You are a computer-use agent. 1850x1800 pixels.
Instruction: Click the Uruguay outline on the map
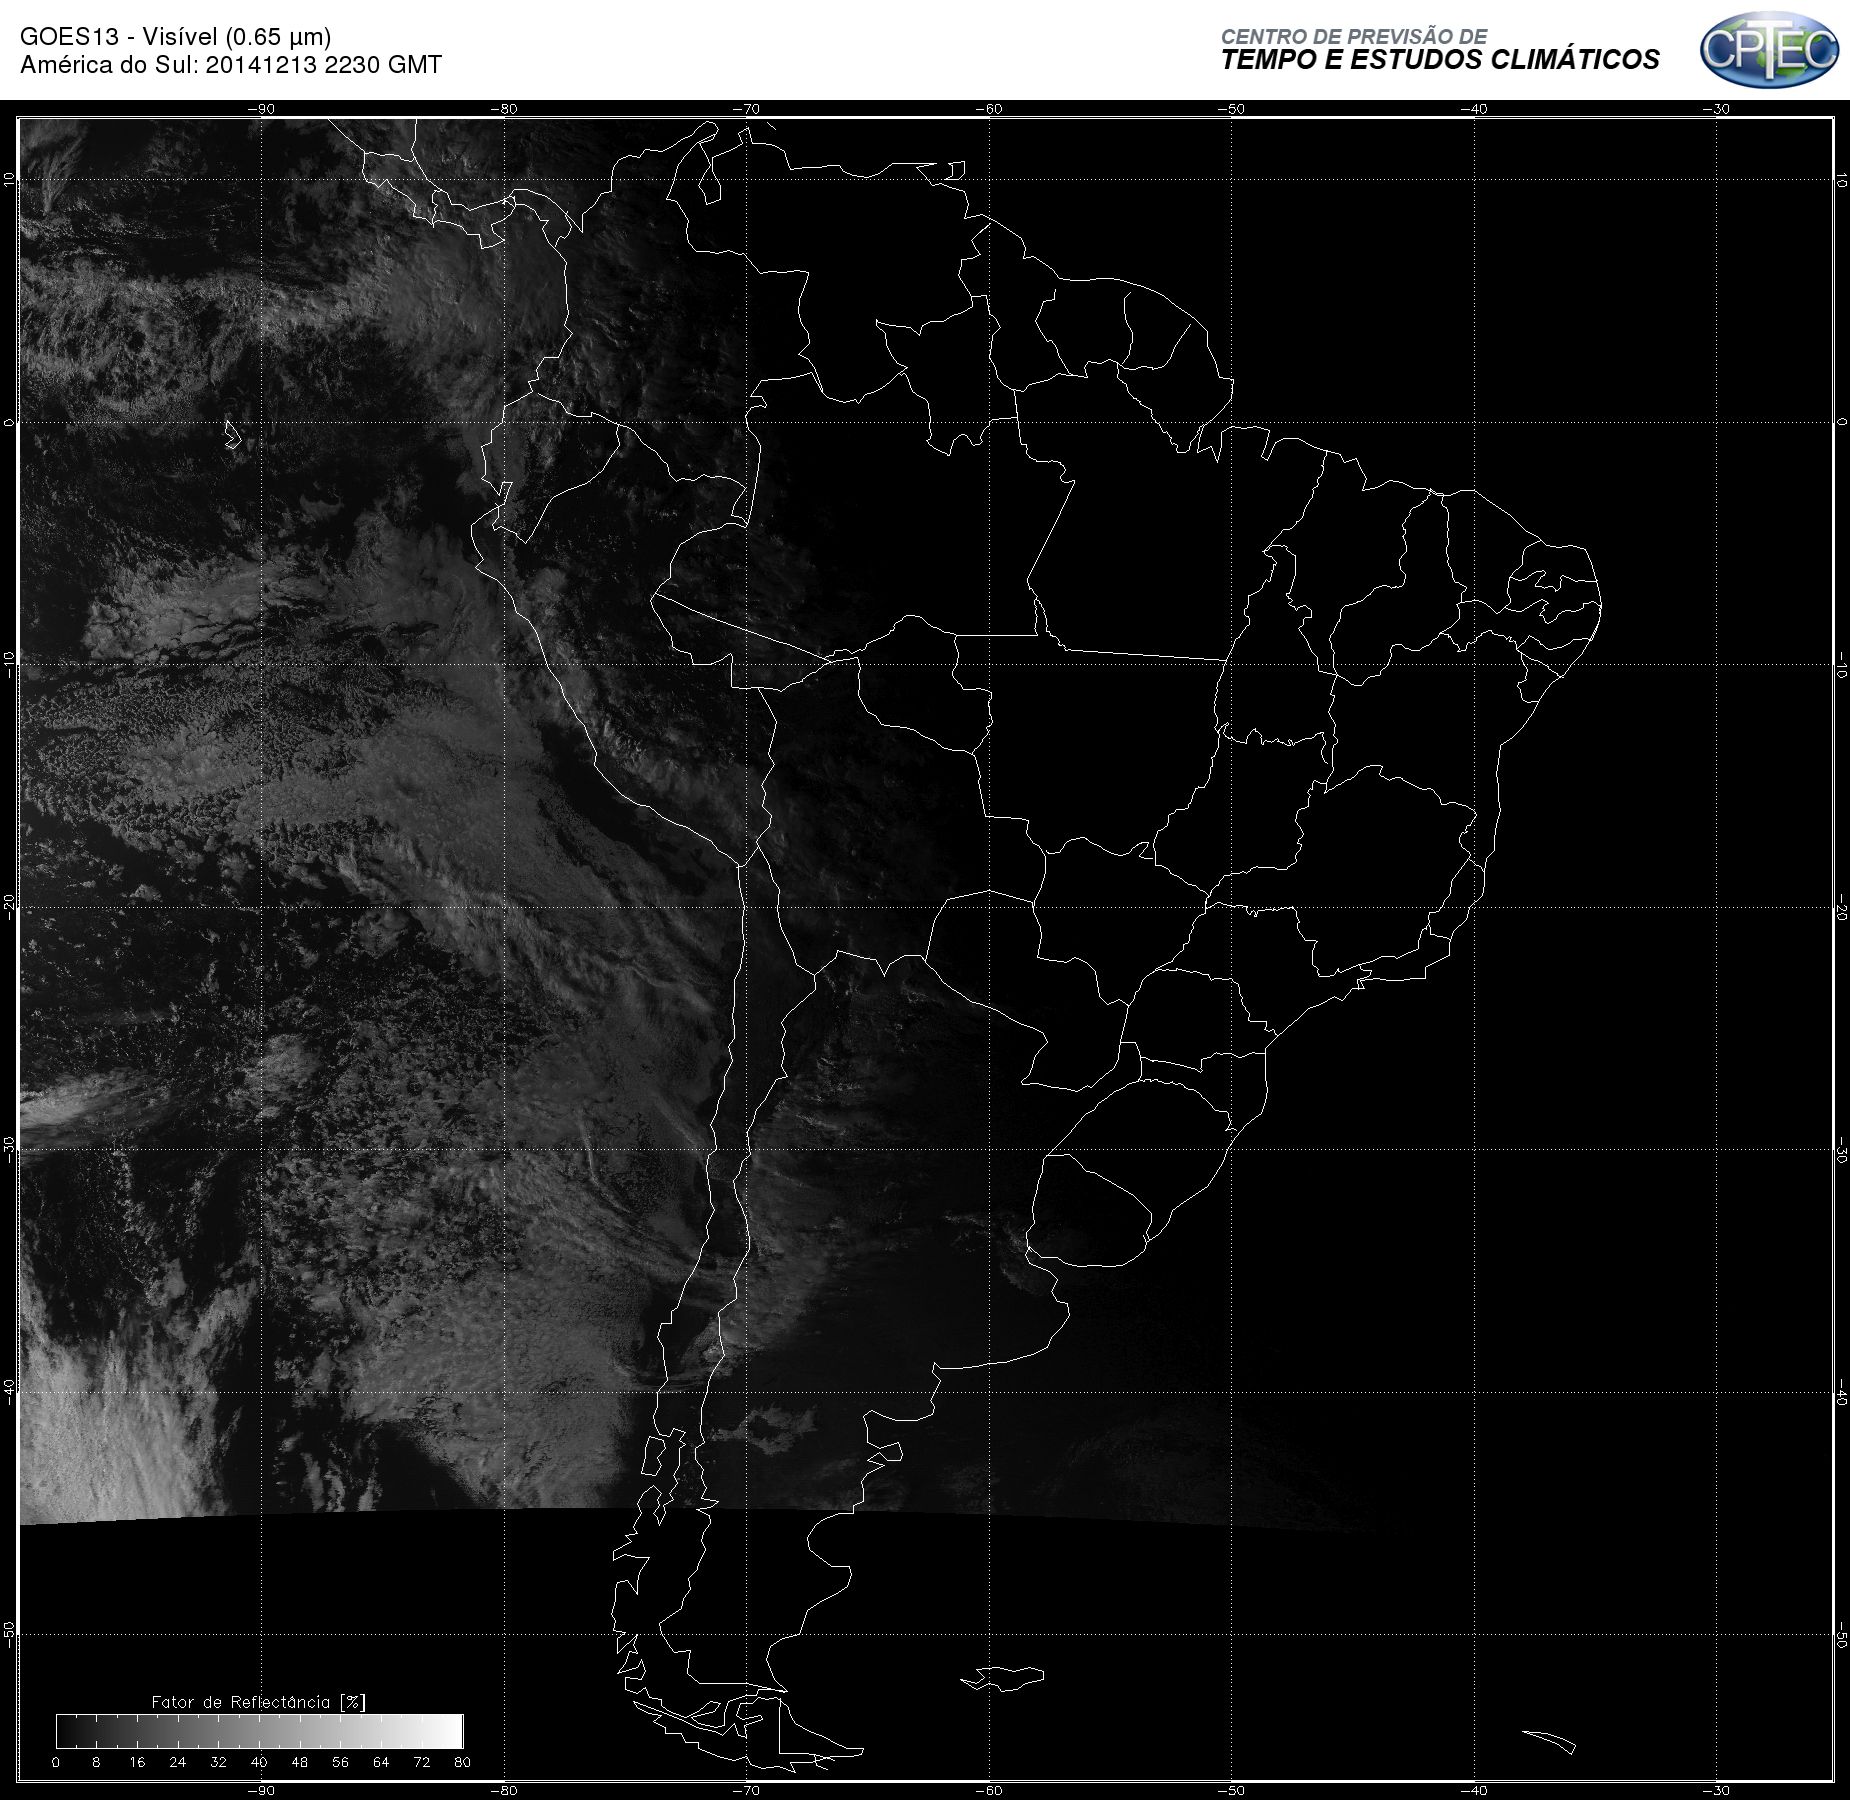pos(1091,1211)
